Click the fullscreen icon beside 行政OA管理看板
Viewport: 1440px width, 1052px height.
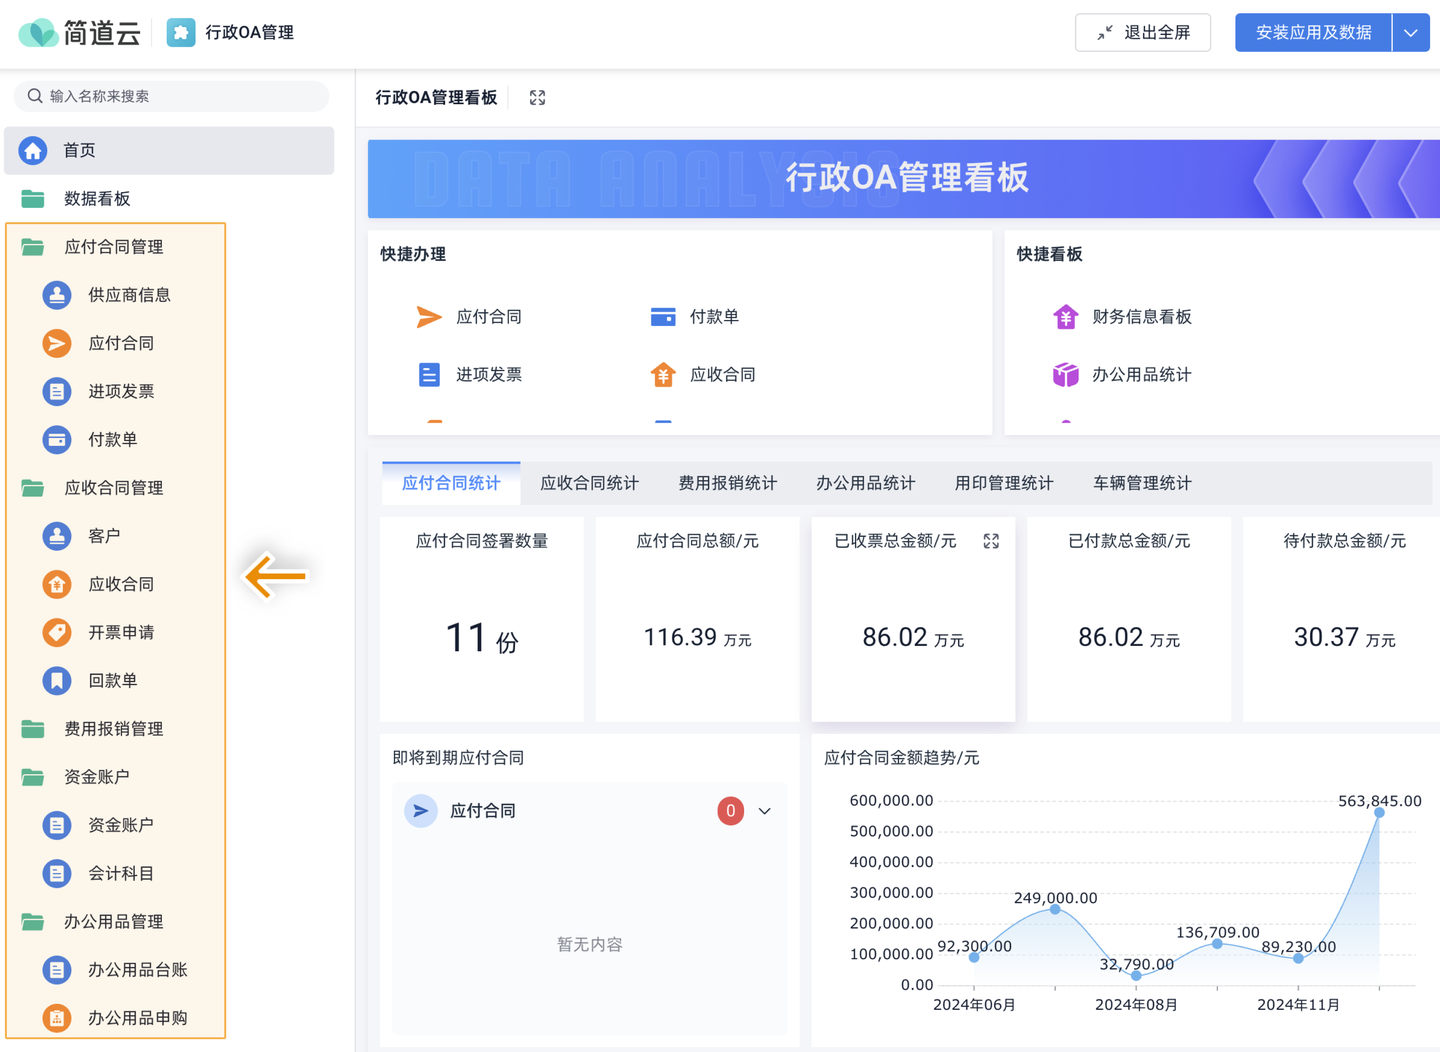537,97
